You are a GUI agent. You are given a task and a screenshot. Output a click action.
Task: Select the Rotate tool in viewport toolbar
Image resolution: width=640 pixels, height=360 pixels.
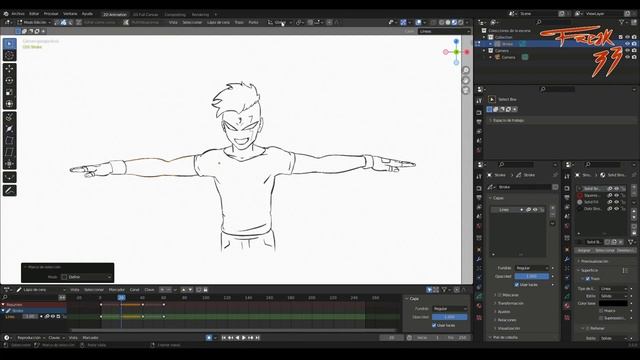(x=9, y=80)
